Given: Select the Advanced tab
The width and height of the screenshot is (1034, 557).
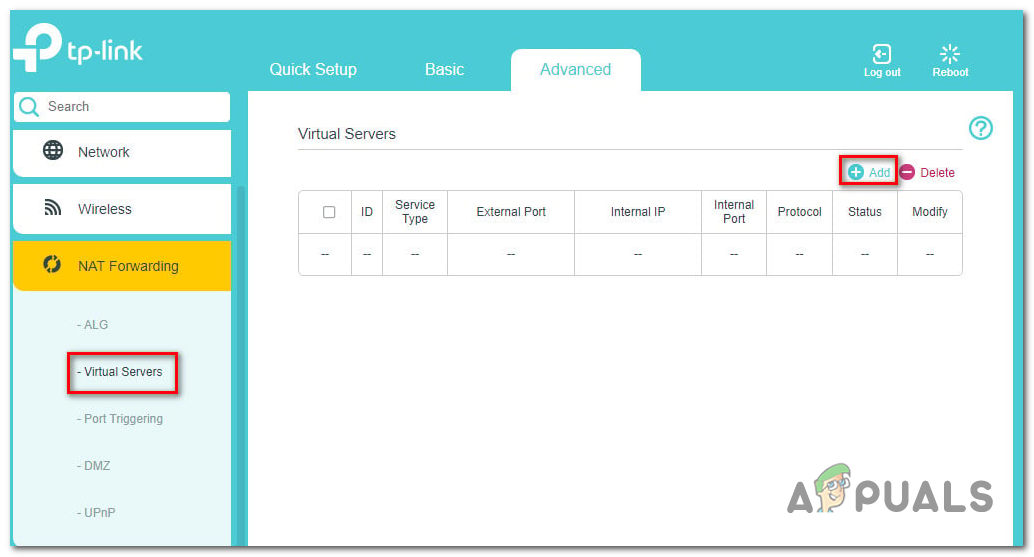Looking at the screenshot, I should [x=576, y=69].
